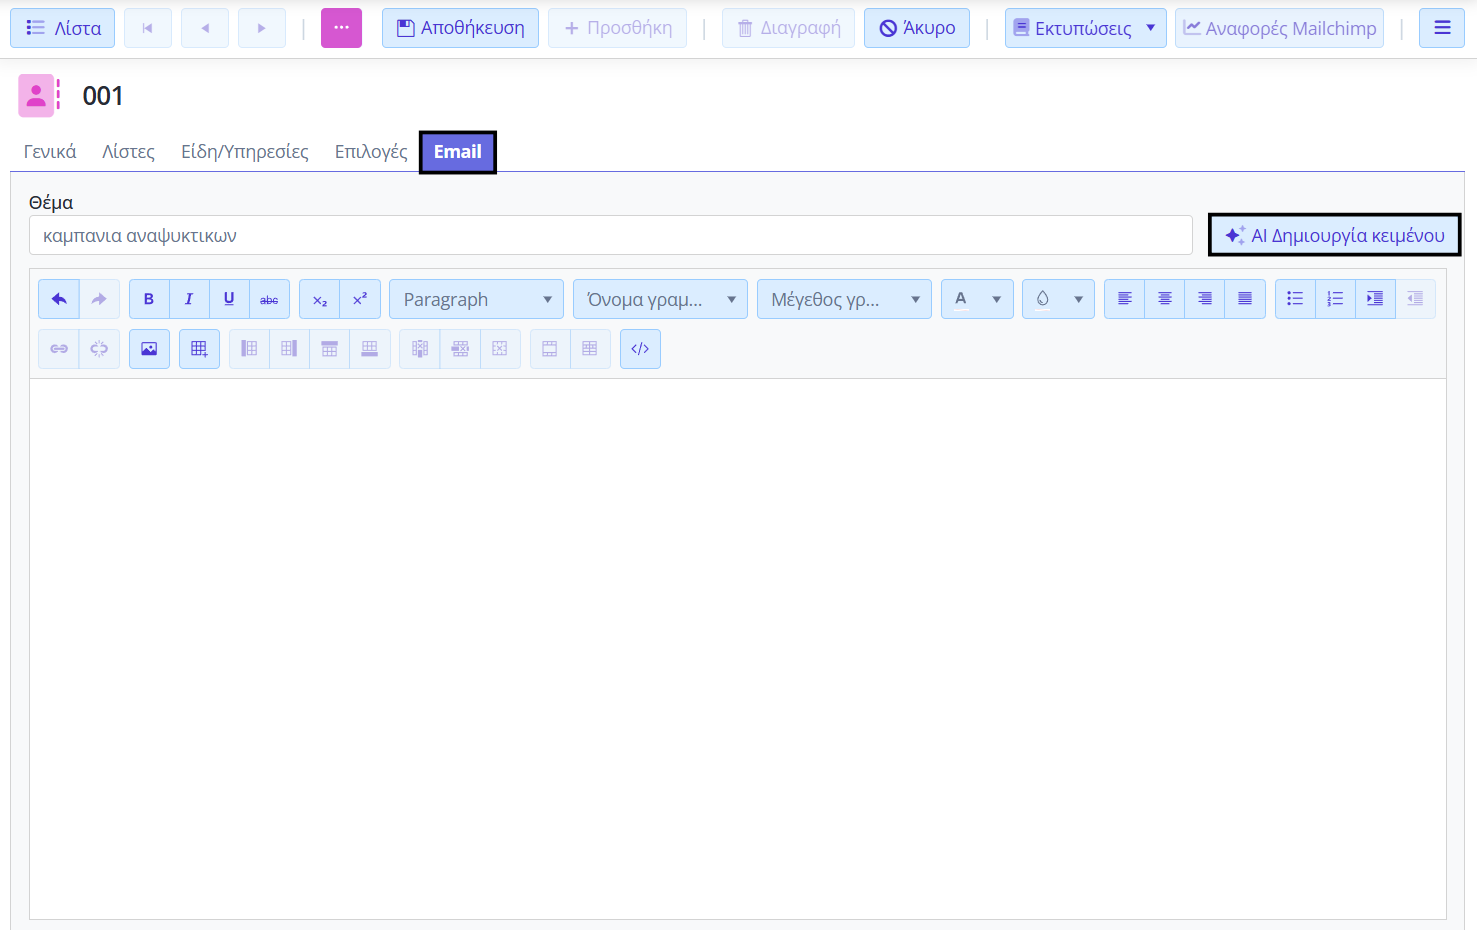Save with the Αποθήκευση button

pos(460,28)
